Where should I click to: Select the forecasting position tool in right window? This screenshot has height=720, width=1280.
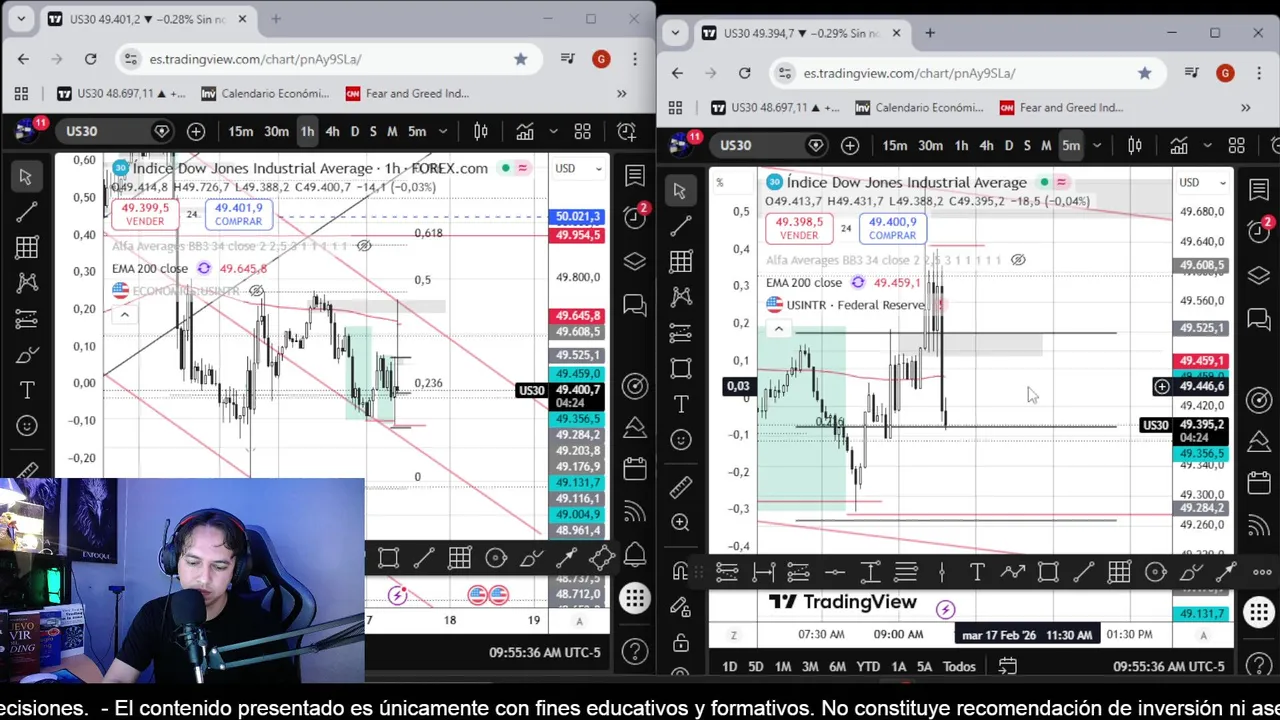coord(681,332)
